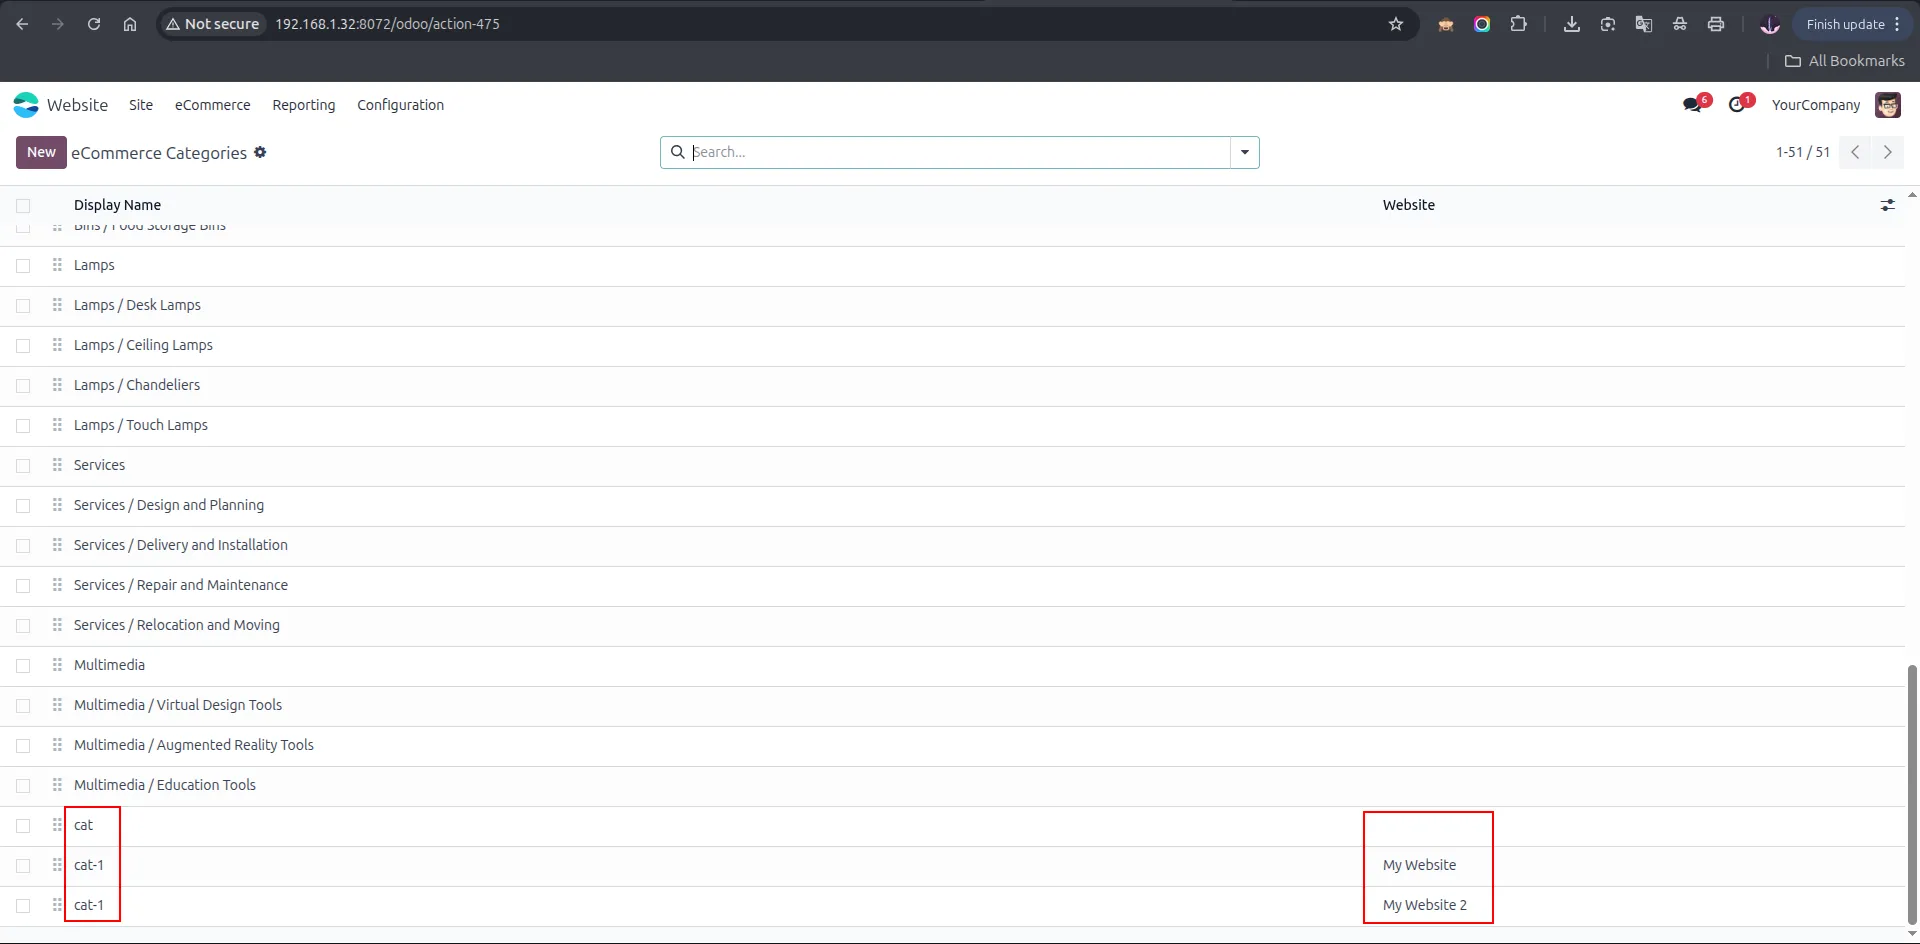Open the user avatar menu
The height and width of the screenshot is (944, 1920).
coord(1888,105)
